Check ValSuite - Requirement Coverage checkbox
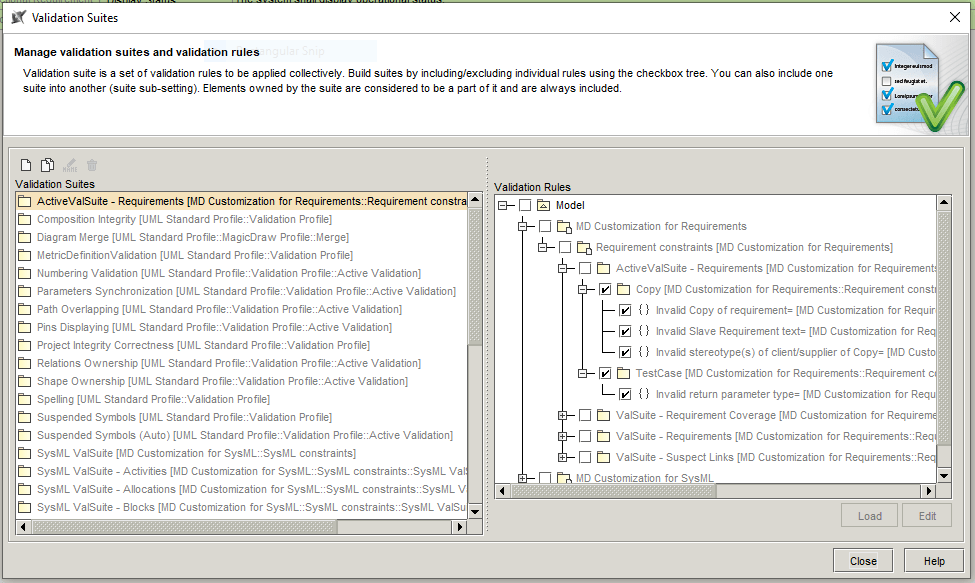Viewport: 975px width, 583px height. (585, 415)
